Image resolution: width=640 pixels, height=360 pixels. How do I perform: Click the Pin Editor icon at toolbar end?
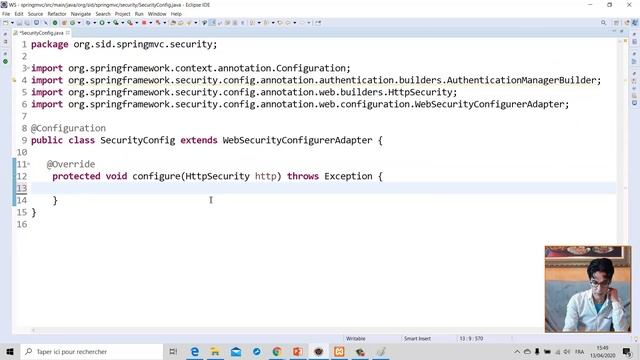[318, 23]
